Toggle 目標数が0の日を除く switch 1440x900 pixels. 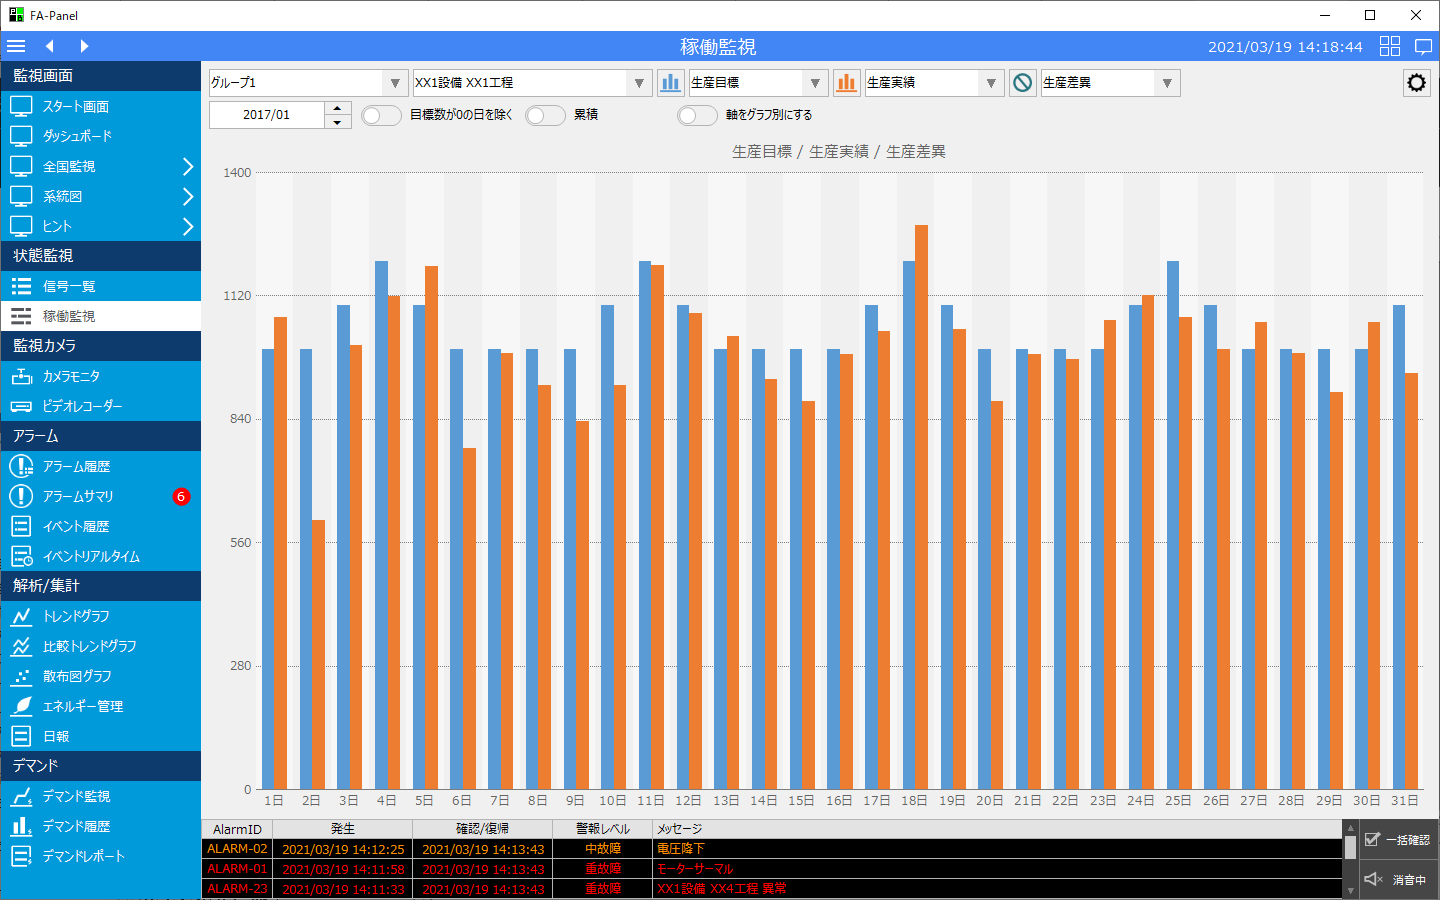(x=381, y=115)
